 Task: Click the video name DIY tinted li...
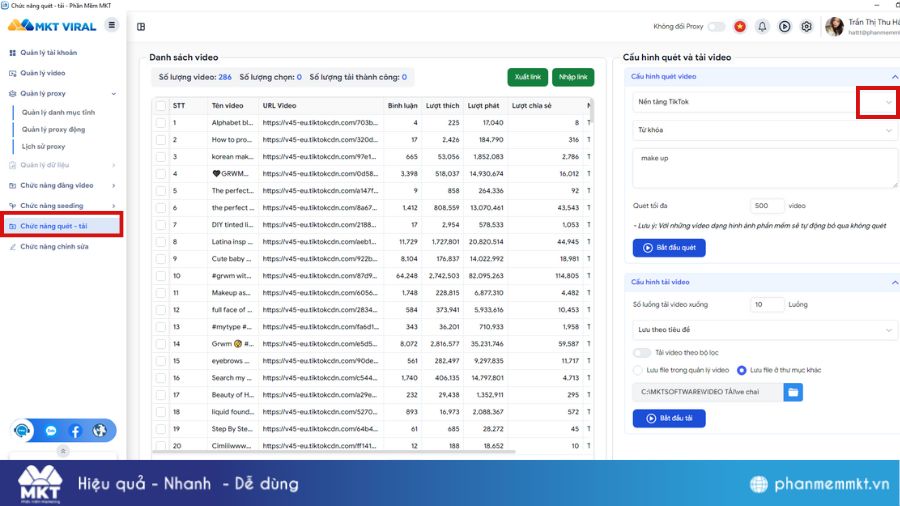click(232, 225)
